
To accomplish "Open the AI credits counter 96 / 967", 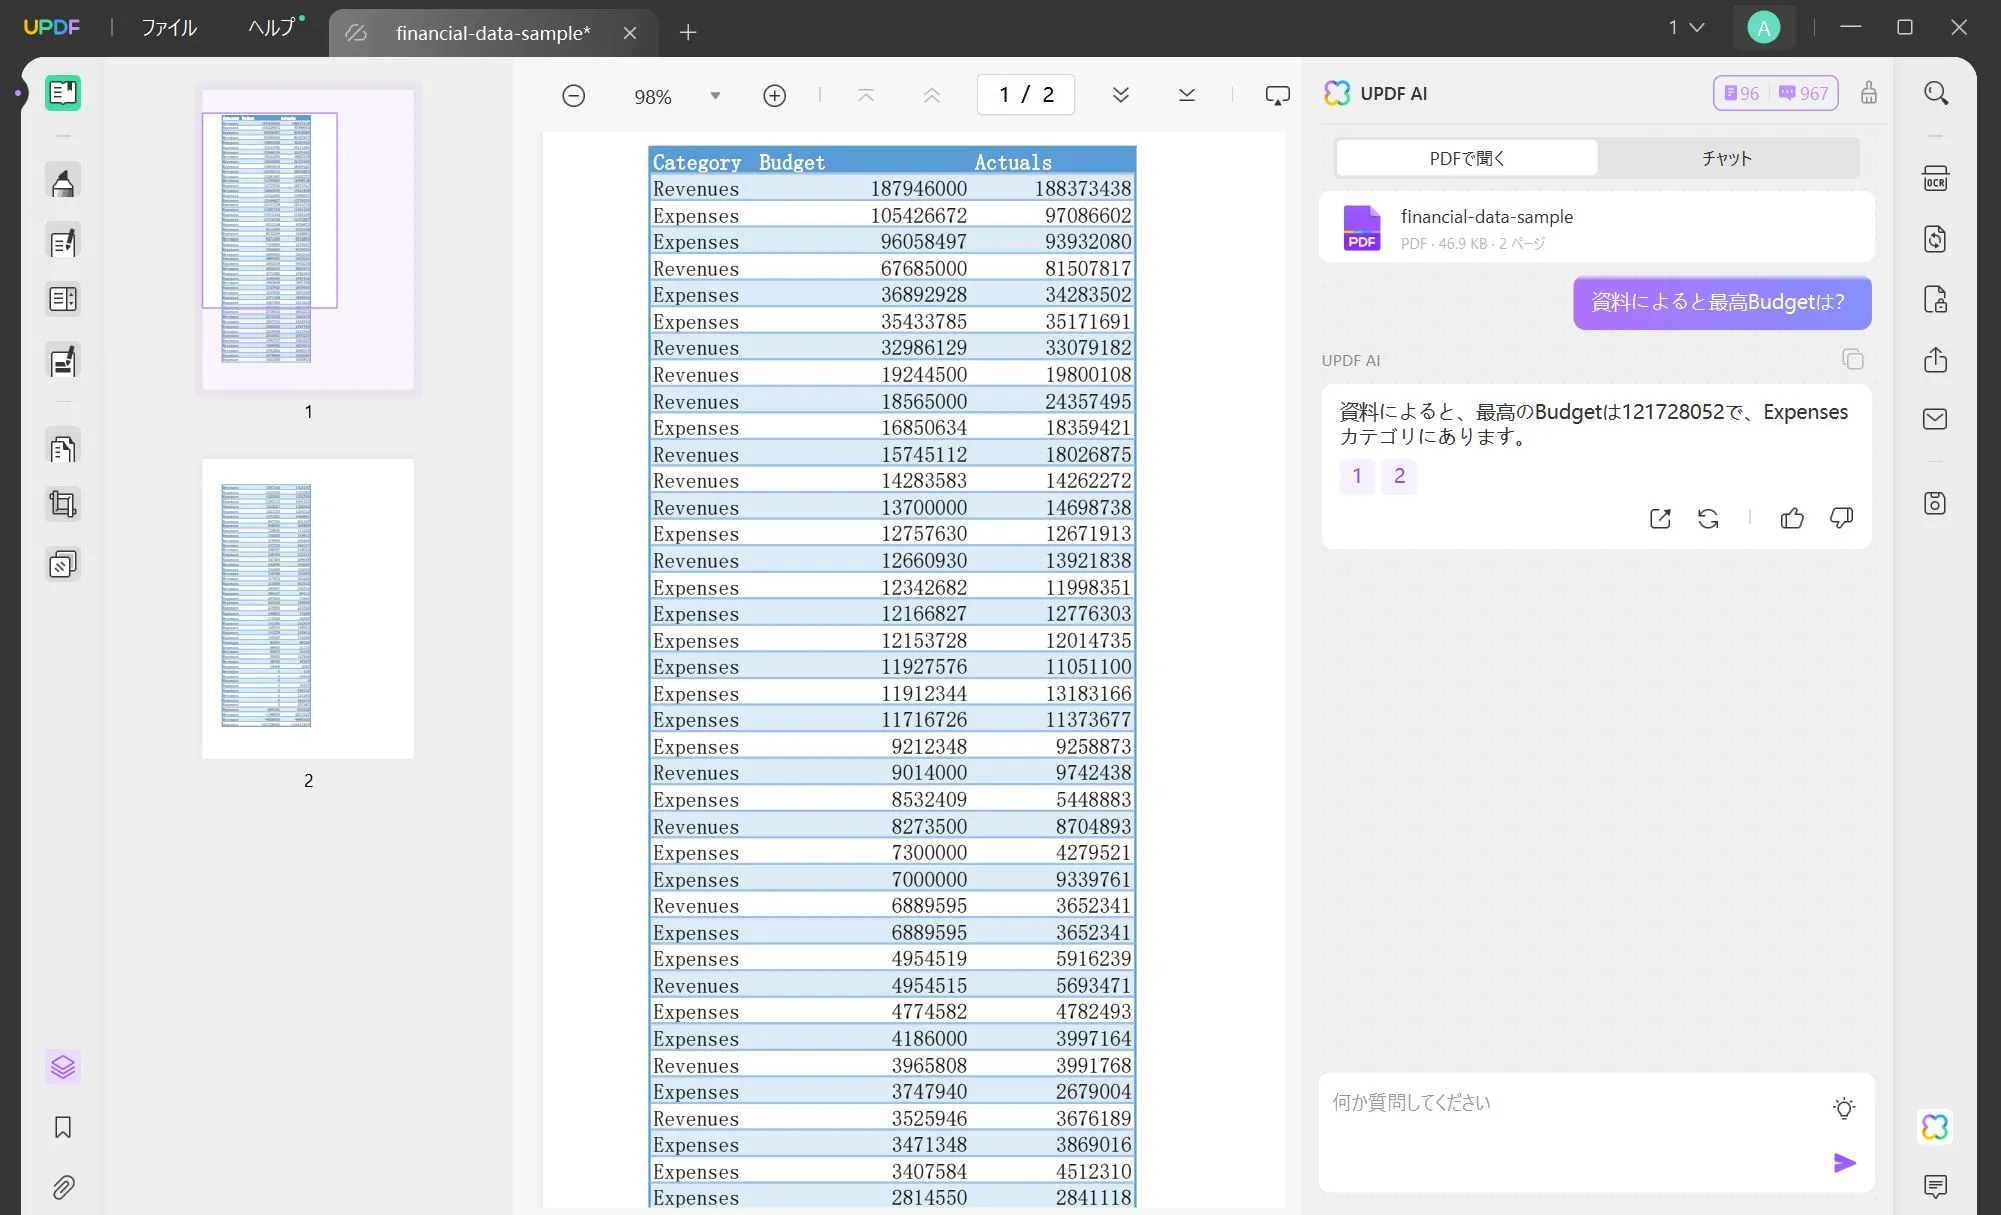I will [1776, 93].
